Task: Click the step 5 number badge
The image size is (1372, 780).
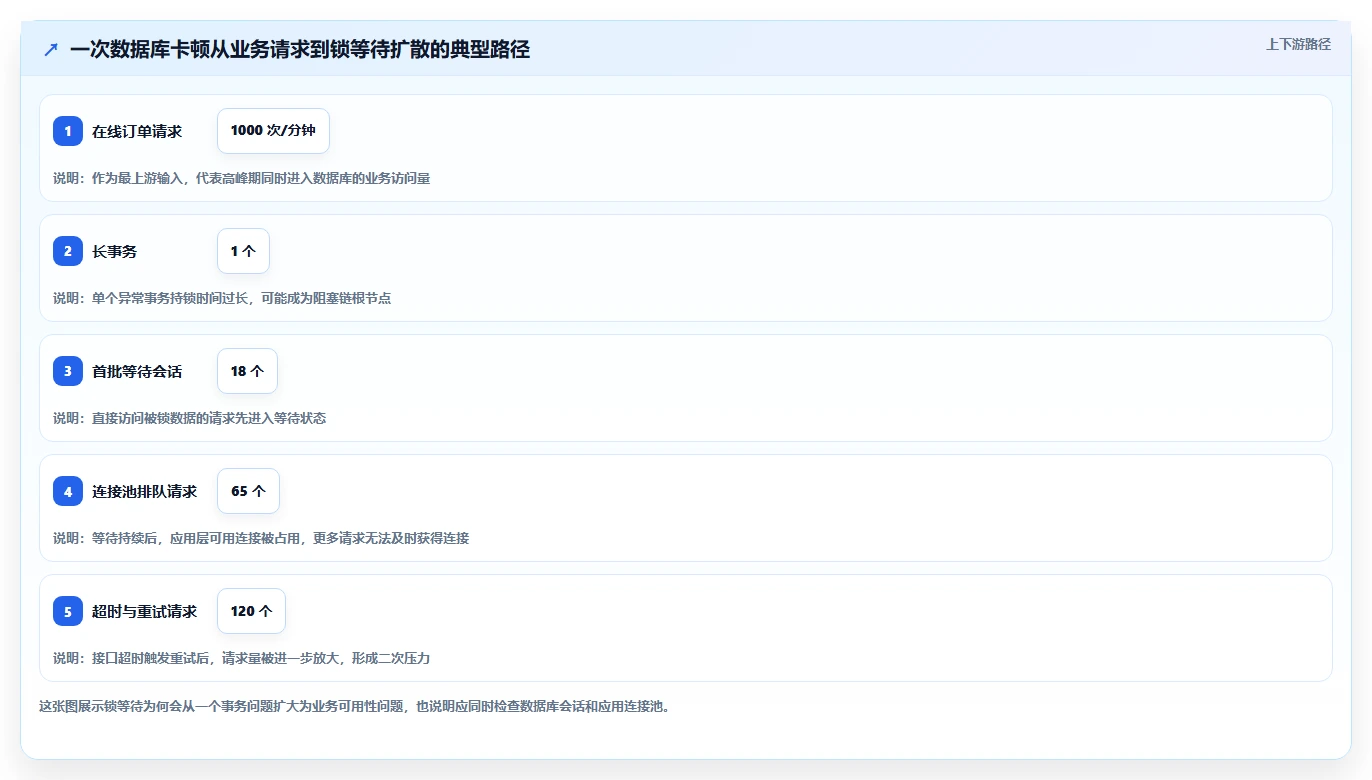Action: point(68,611)
